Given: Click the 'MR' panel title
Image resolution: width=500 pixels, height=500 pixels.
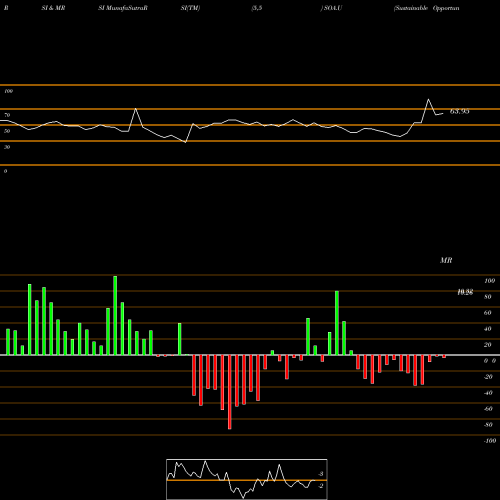Looking at the screenshot, I should pyautogui.click(x=446, y=260).
